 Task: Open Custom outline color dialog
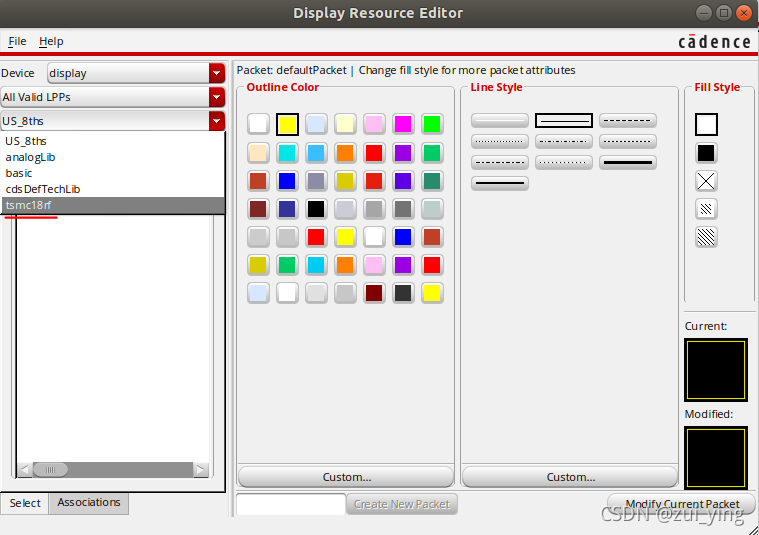click(346, 477)
